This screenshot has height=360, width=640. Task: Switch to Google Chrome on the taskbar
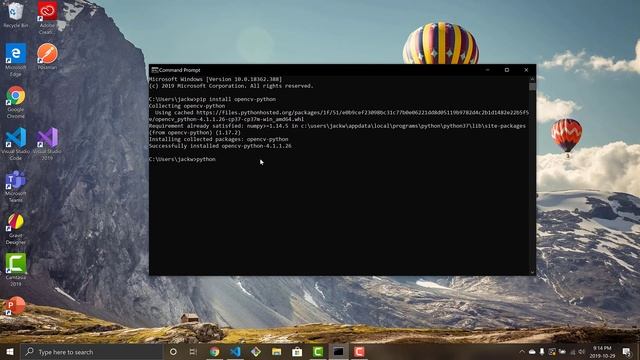pyautogui.click(x=214, y=352)
